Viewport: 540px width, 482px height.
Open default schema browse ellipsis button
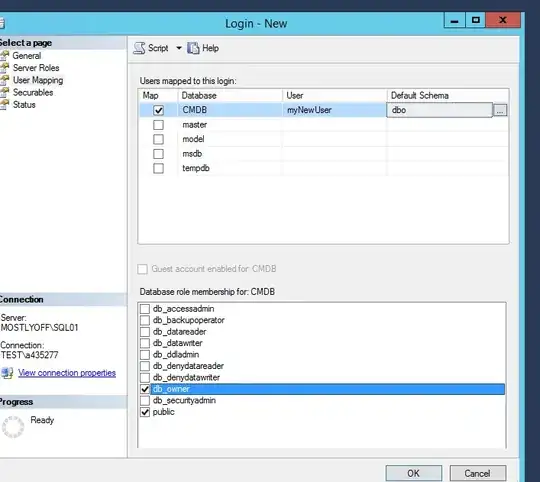tap(500, 111)
